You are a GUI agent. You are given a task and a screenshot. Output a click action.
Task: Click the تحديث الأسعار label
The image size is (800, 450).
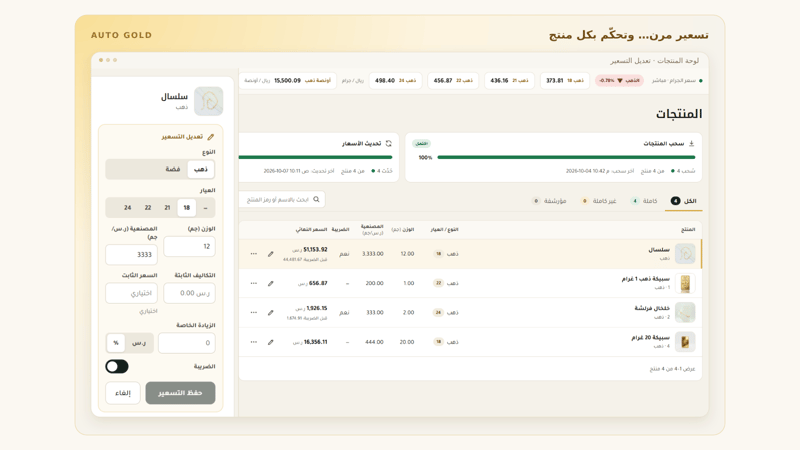coord(361,143)
